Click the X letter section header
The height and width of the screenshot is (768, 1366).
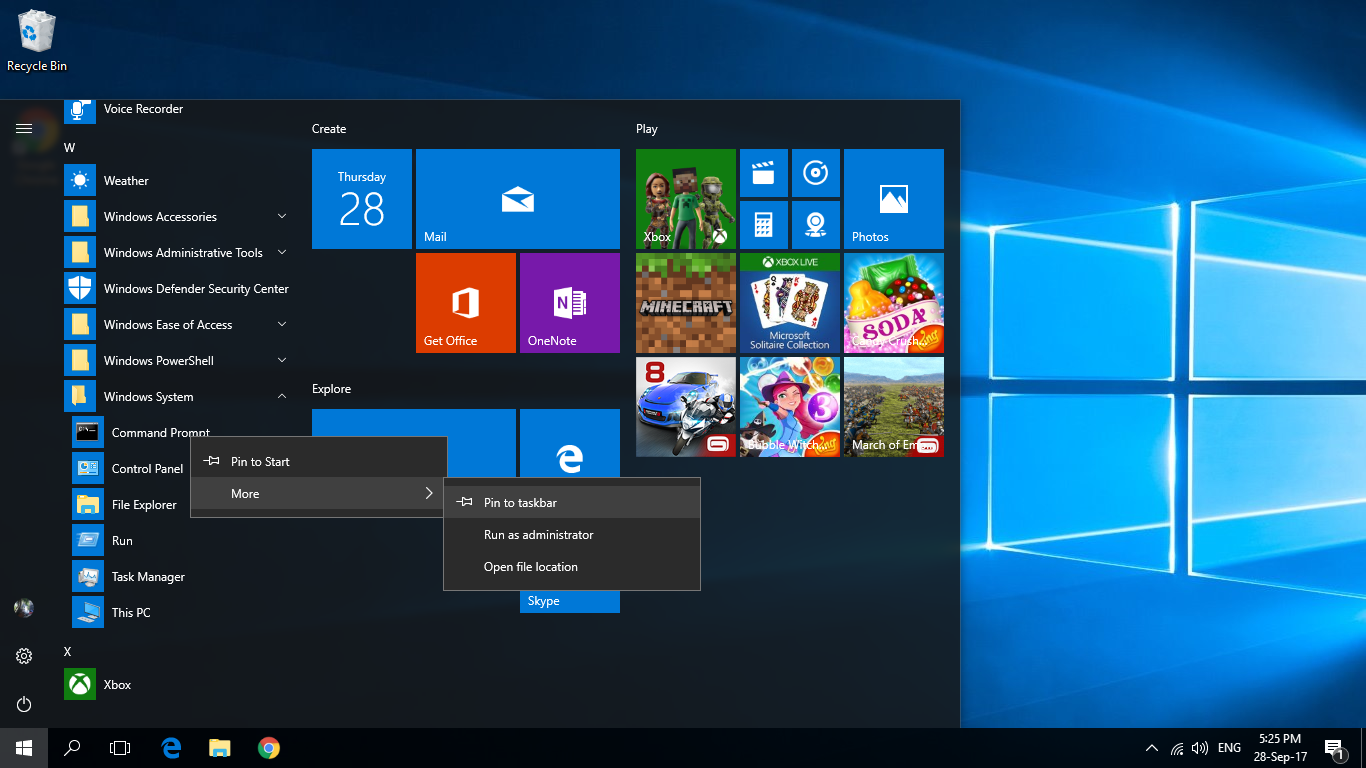[x=68, y=652]
